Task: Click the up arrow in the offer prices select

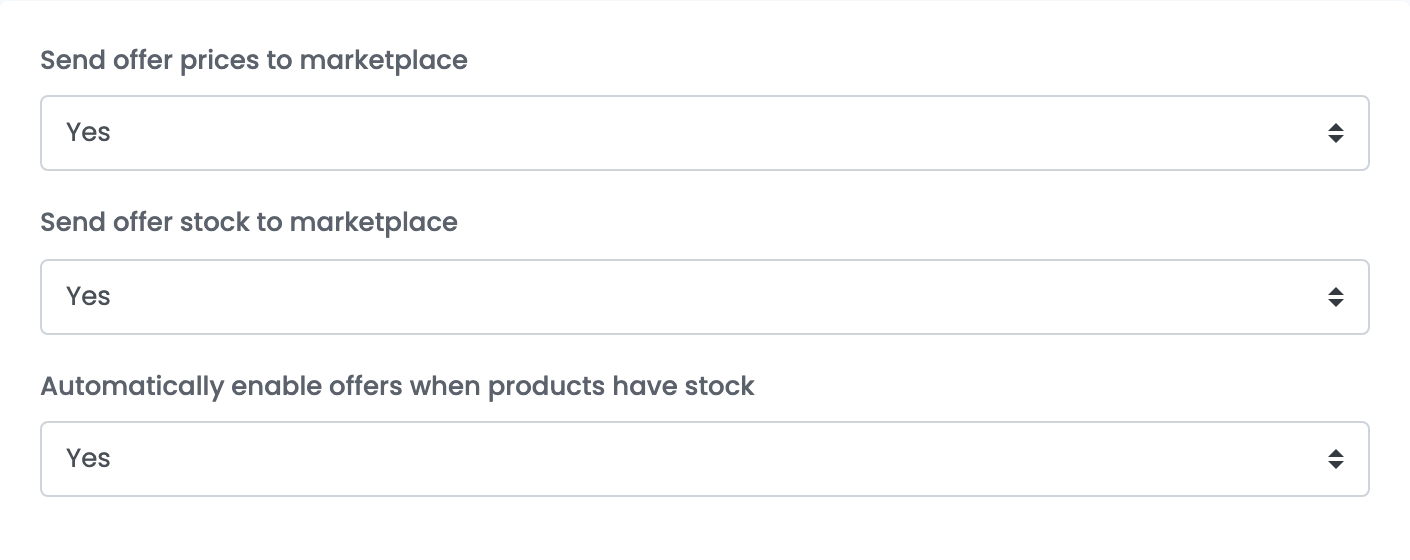Action: point(1335,127)
